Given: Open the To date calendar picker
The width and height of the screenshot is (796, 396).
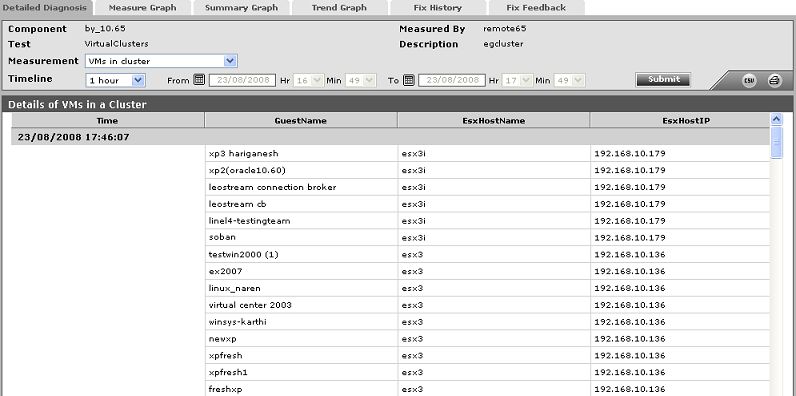Looking at the screenshot, I should [409, 80].
